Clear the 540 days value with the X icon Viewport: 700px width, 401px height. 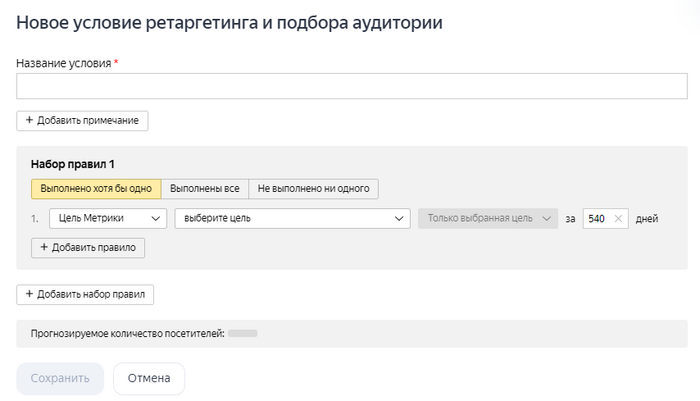pyautogui.click(x=618, y=219)
